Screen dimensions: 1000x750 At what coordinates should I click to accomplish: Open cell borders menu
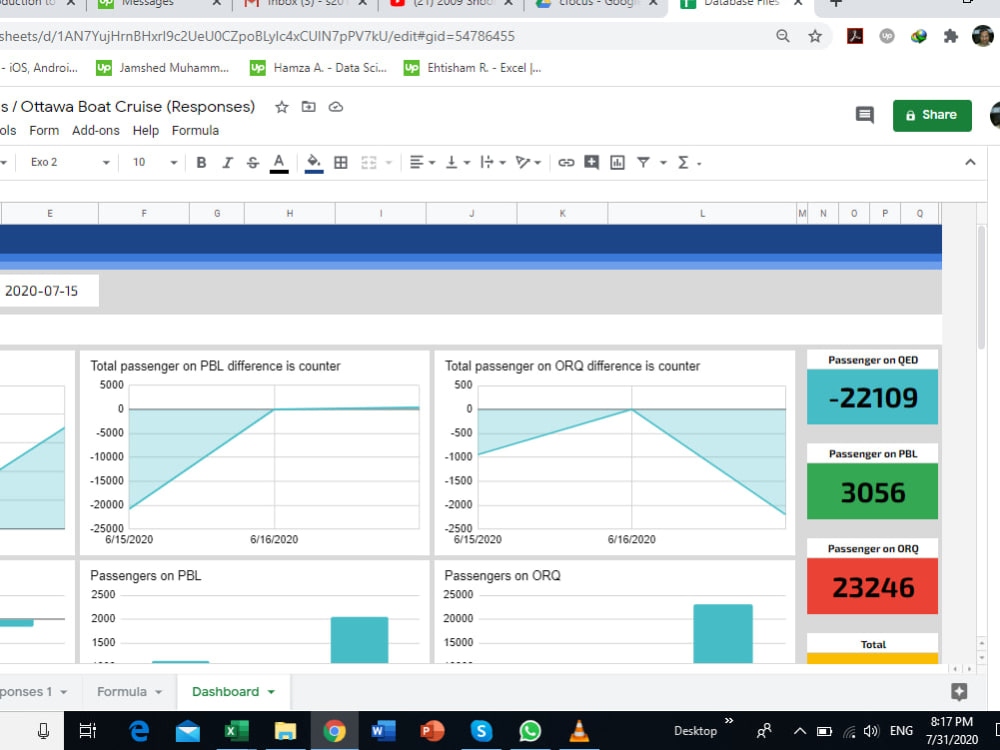[341, 163]
